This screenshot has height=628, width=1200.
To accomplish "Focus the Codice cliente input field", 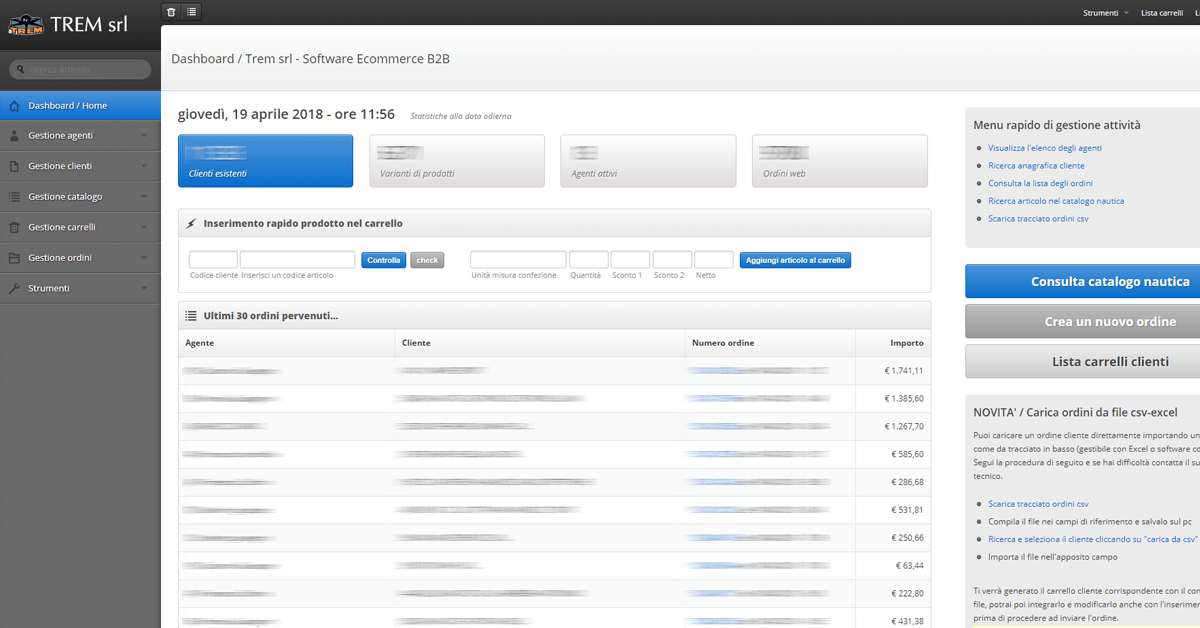I will coord(213,260).
